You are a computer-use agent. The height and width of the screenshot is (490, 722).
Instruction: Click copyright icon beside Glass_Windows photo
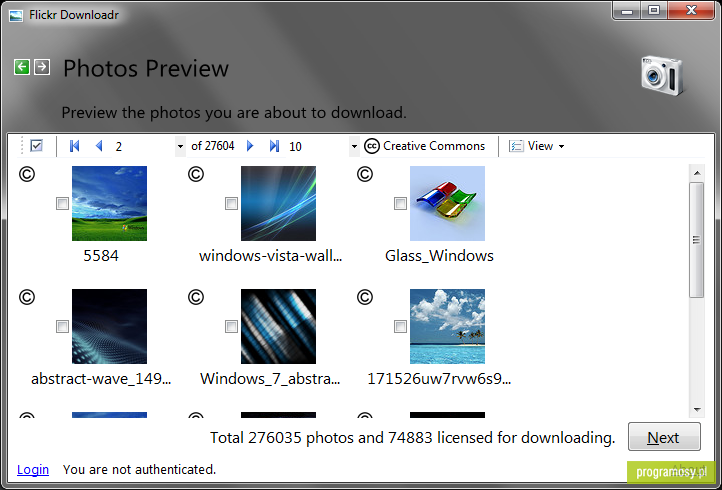365,175
